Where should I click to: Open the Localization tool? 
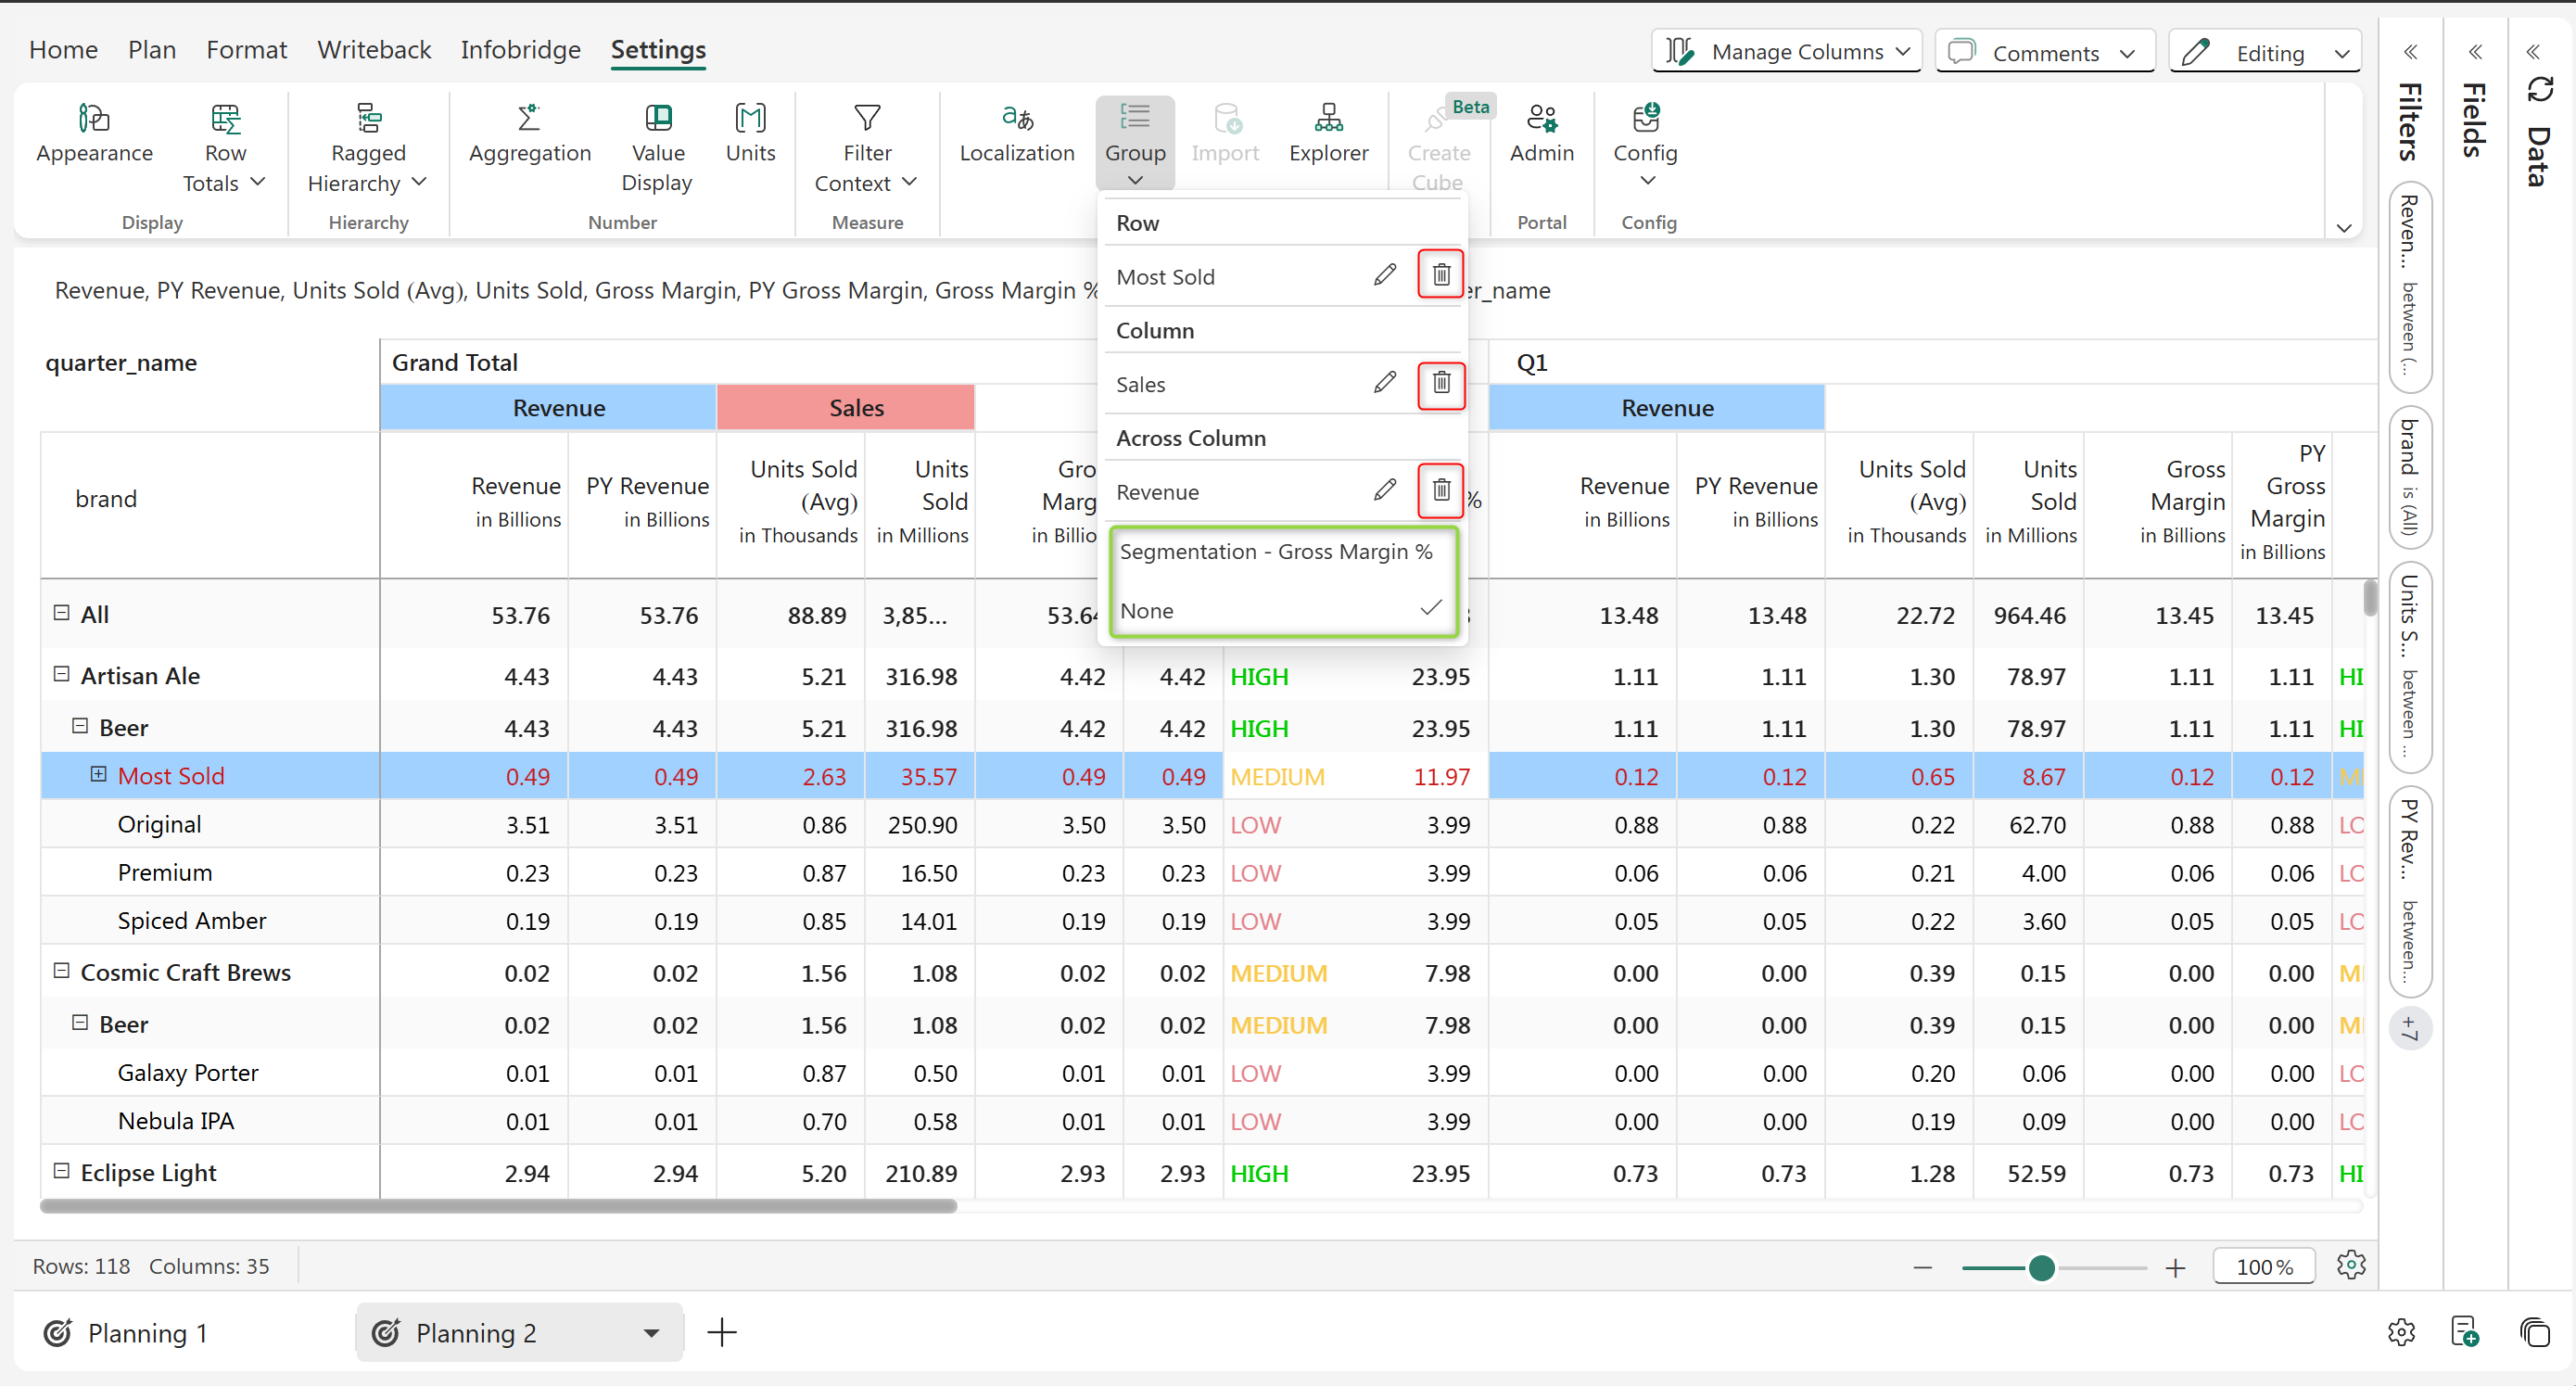(x=1016, y=135)
